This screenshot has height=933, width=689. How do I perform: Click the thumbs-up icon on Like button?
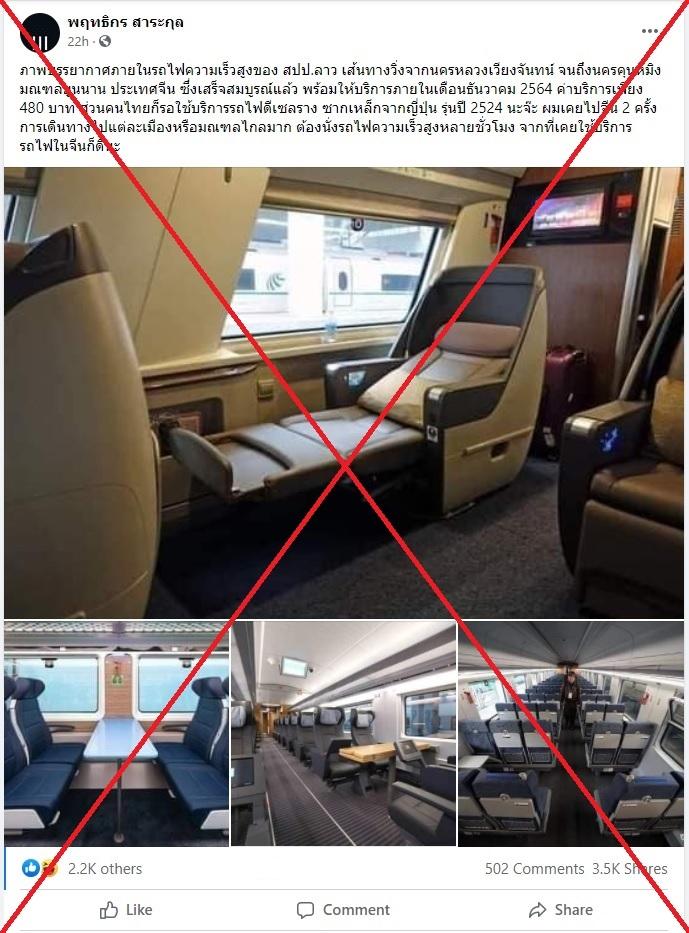[x=108, y=910]
